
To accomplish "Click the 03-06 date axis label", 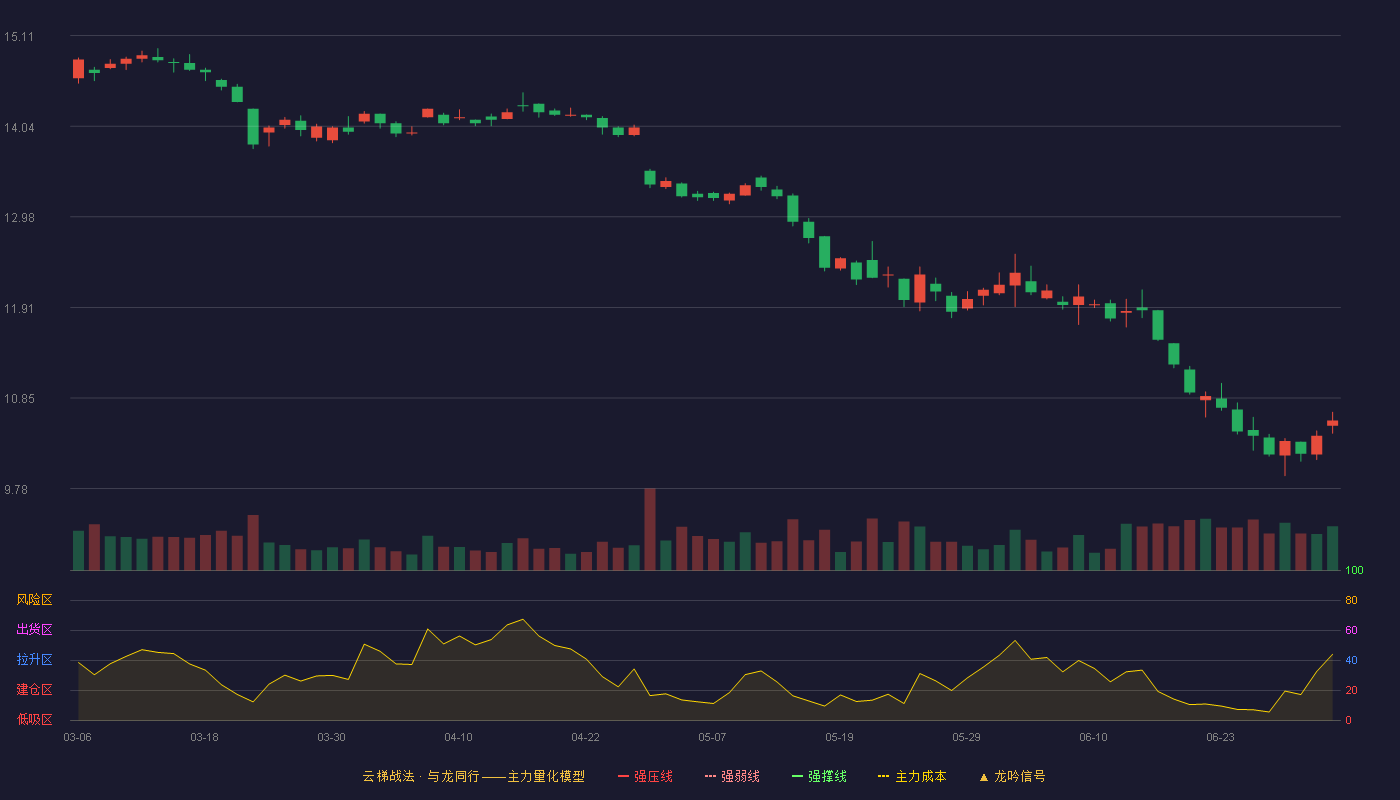I will point(77,737).
